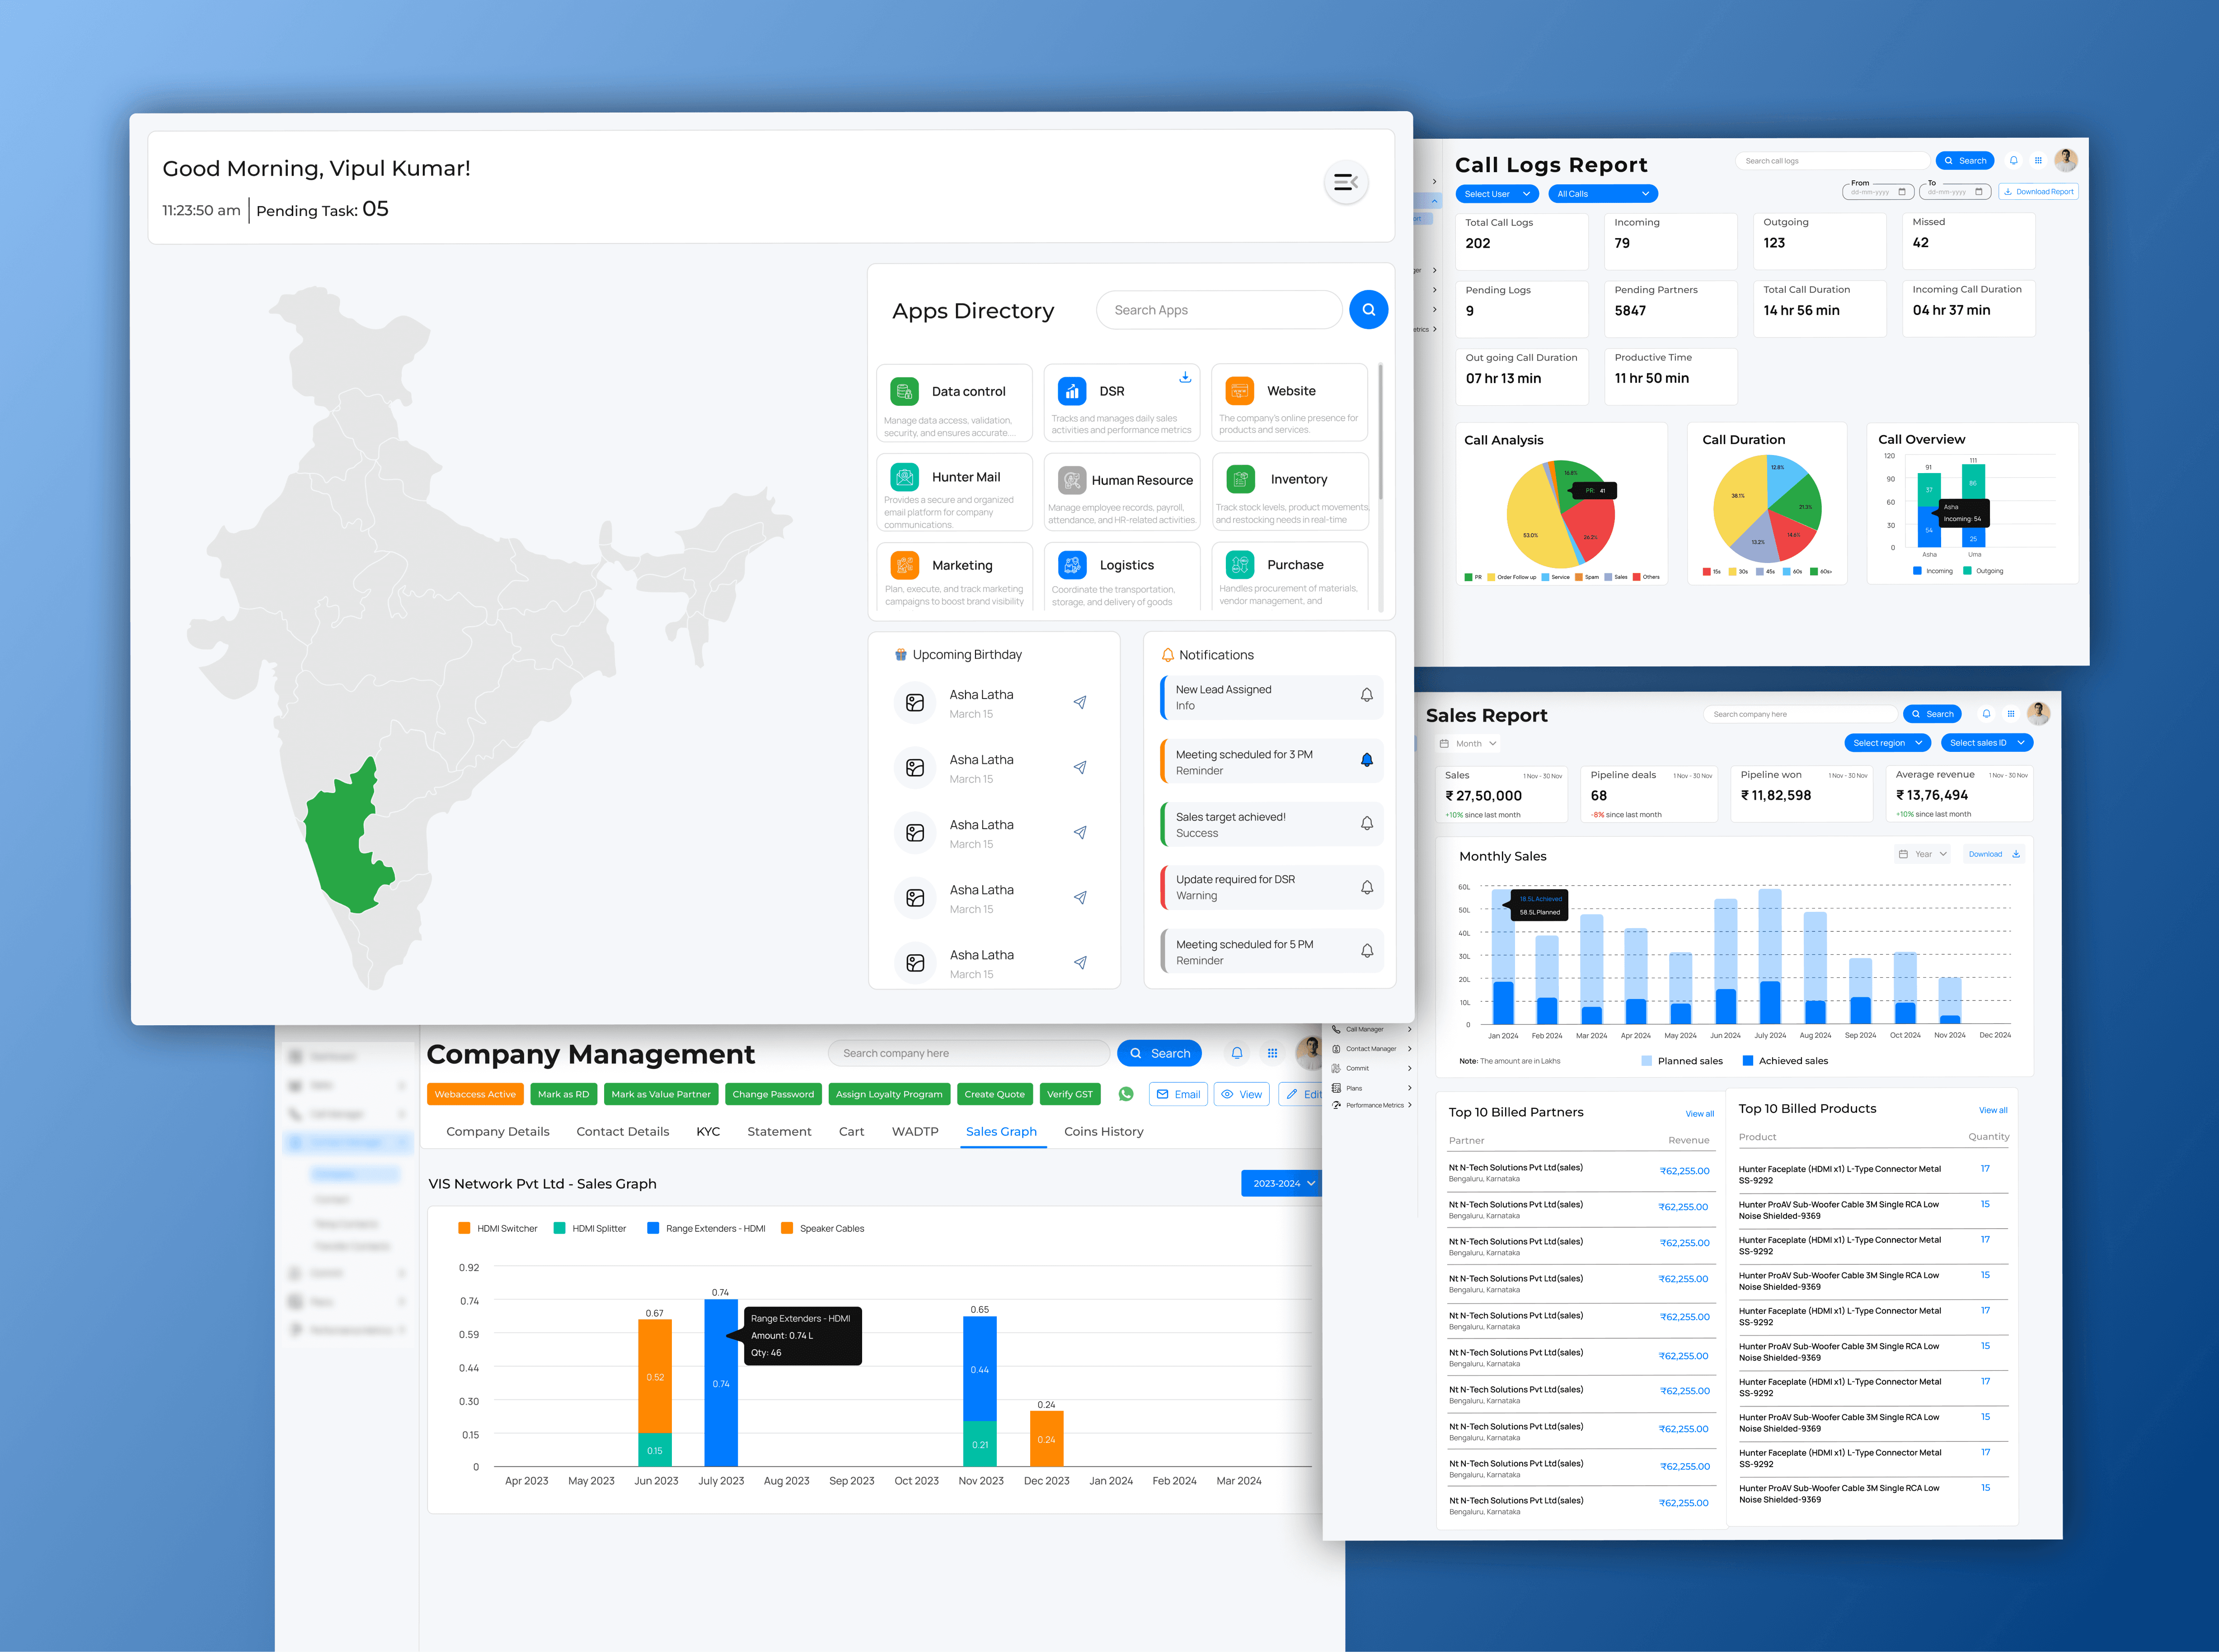Click the Range Extenders - HDMI legend swatch
Screen dimensions: 2219x1652
point(653,1228)
